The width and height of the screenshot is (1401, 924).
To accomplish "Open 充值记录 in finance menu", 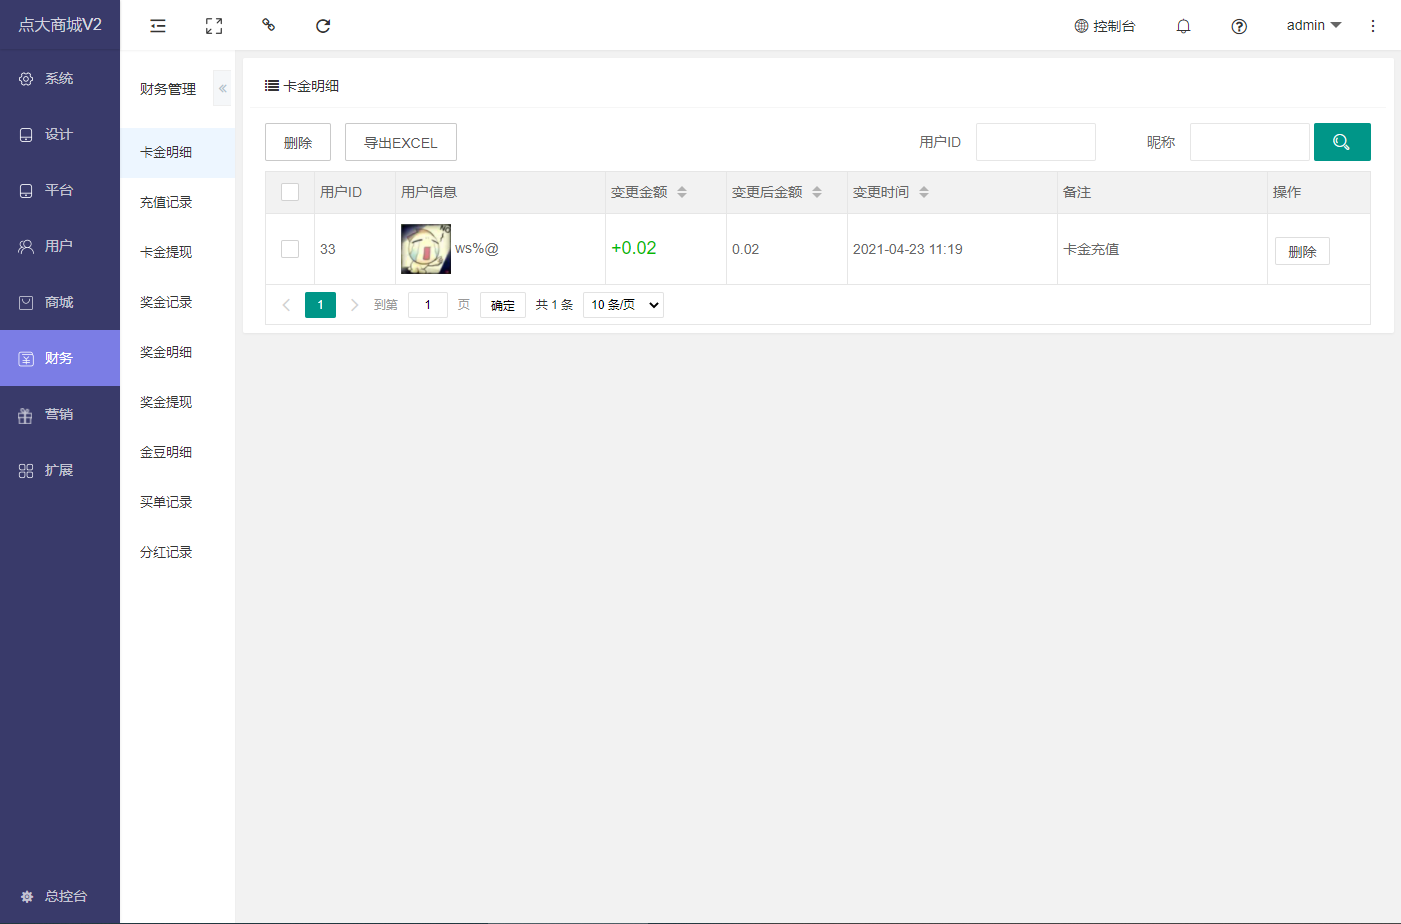I will coord(166,202).
